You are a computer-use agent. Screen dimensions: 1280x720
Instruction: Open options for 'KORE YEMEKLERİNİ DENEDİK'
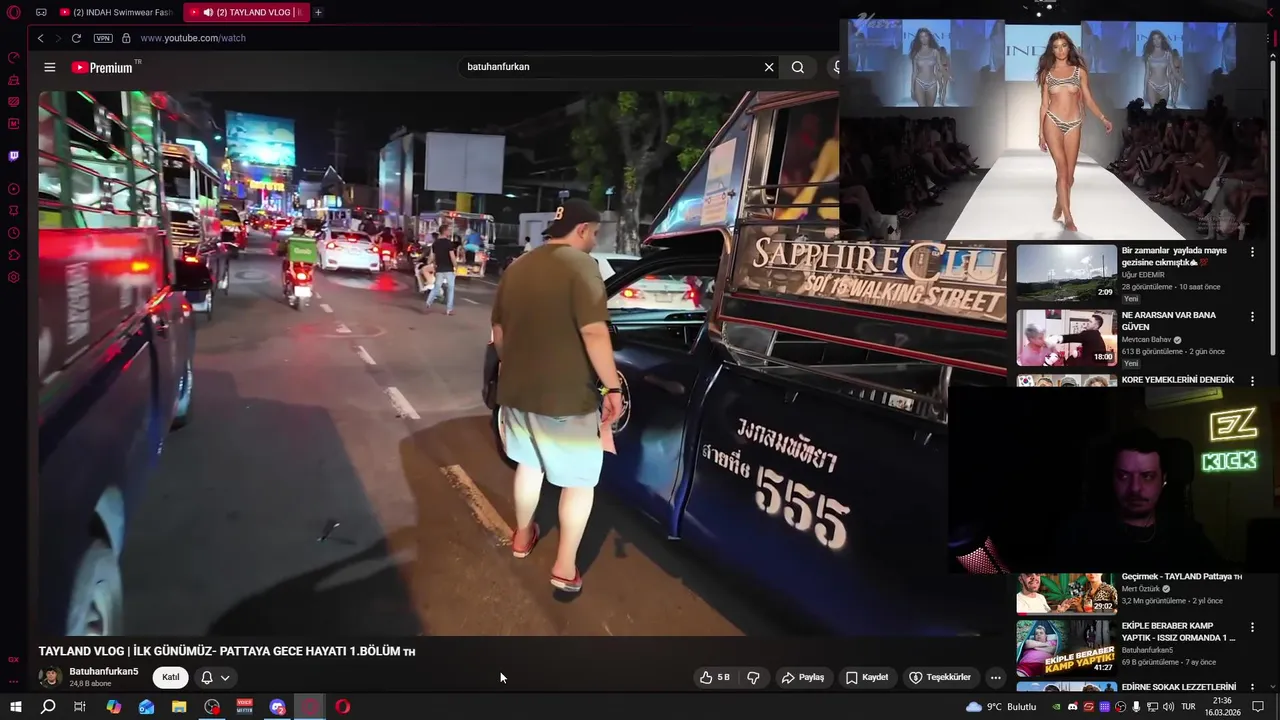pos(1252,381)
